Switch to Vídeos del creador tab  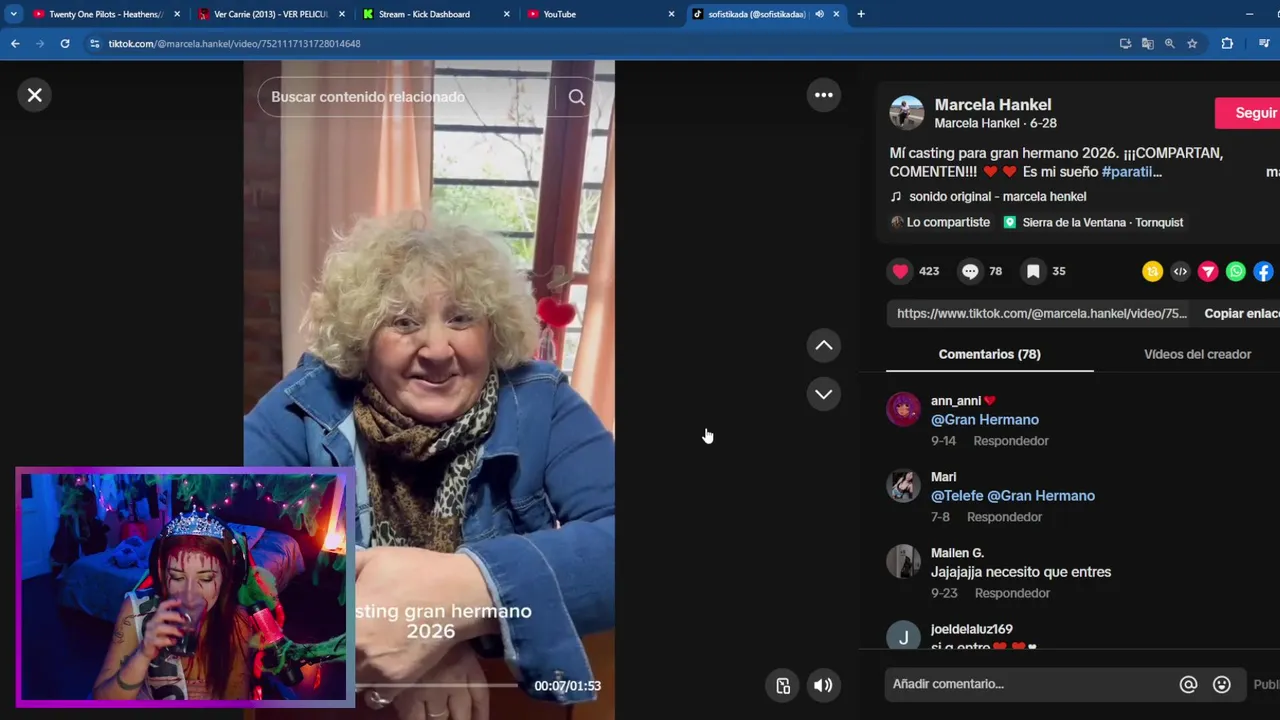click(x=1197, y=354)
